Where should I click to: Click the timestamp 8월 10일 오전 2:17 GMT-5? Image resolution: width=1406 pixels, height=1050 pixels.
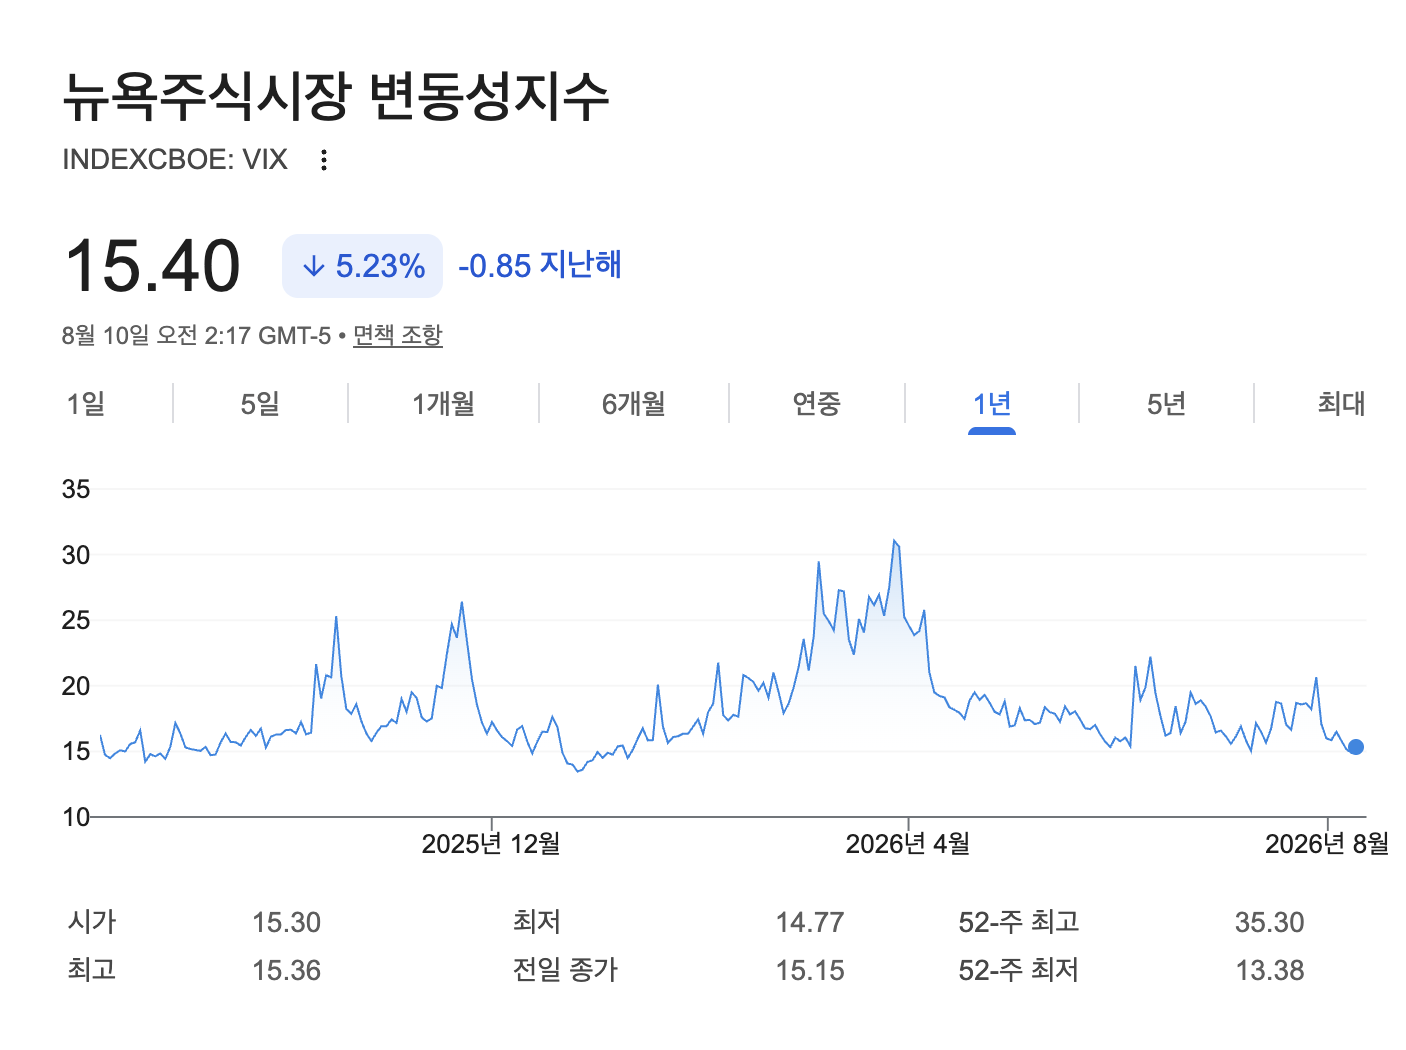196,335
